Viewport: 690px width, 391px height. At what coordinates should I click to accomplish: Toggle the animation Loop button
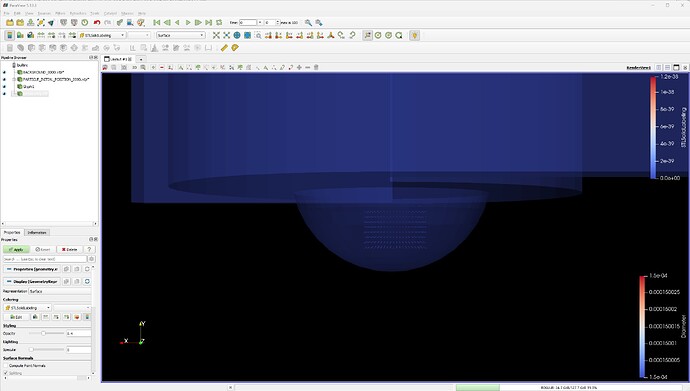coord(219,22)
